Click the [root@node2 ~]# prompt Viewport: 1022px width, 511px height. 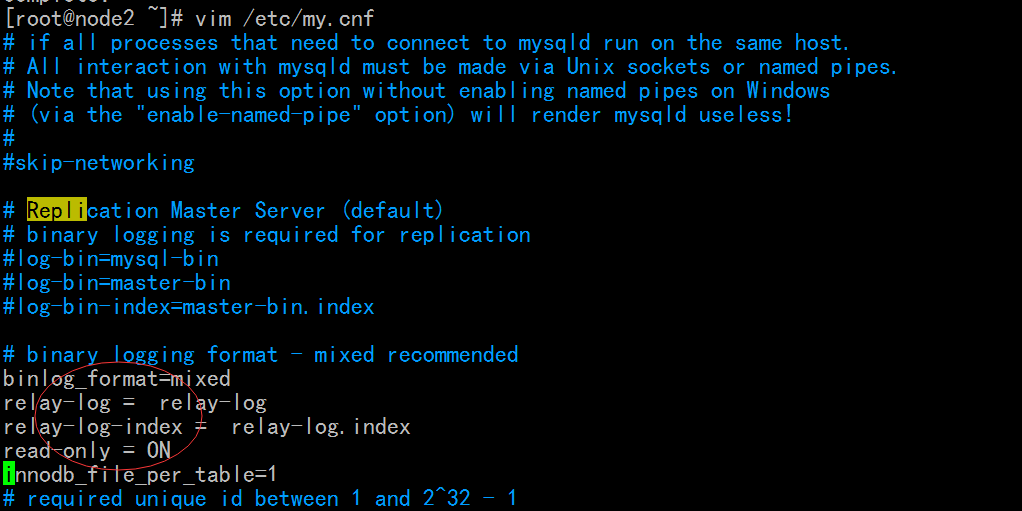93,18
